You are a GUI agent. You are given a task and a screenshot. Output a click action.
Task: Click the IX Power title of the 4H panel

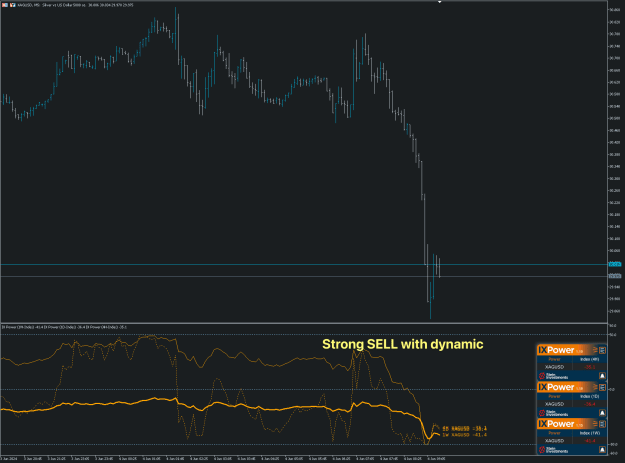(556, 350)
